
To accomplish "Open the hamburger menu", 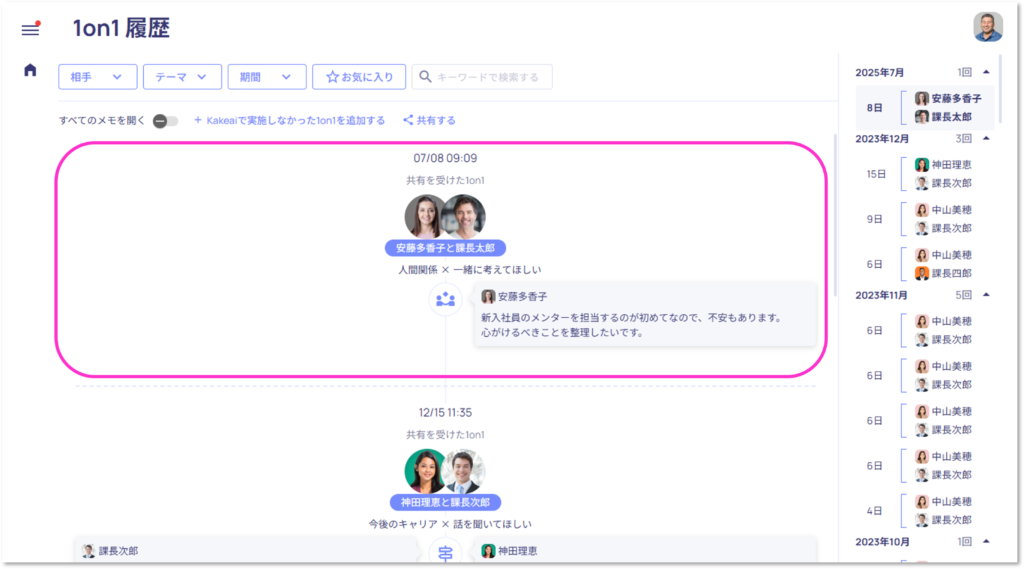I will point(30,29).
